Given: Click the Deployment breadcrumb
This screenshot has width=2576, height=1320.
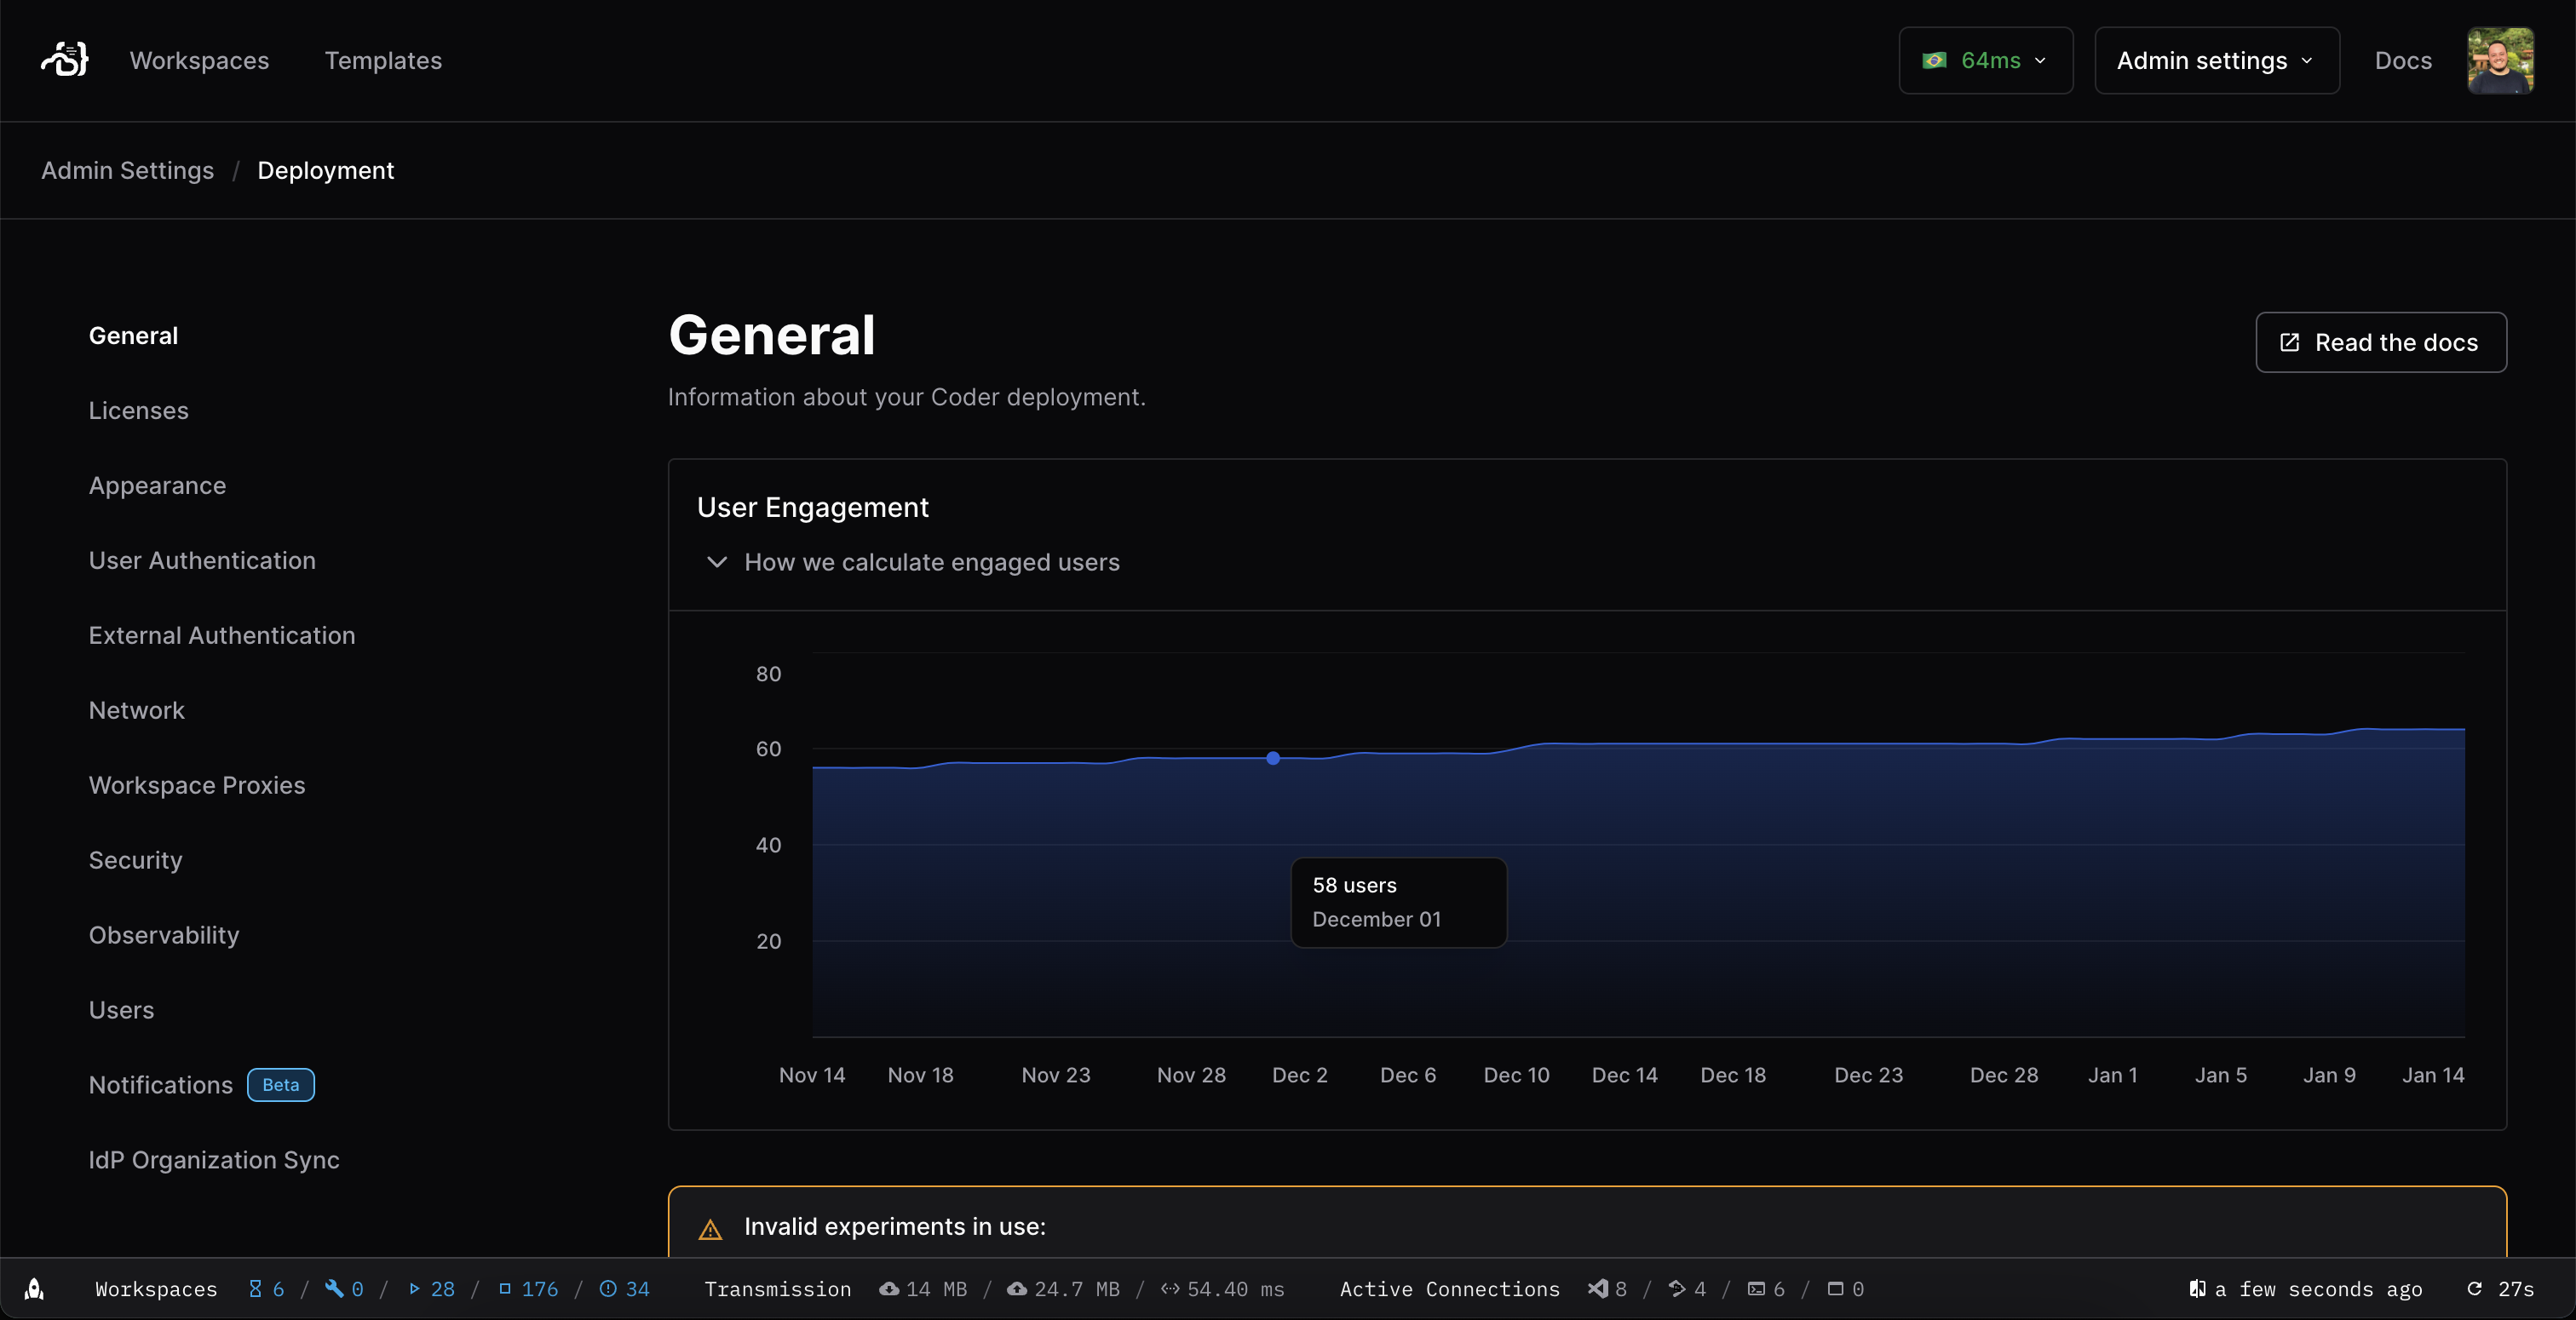Looking at the screenshot, I should (326, 170).
